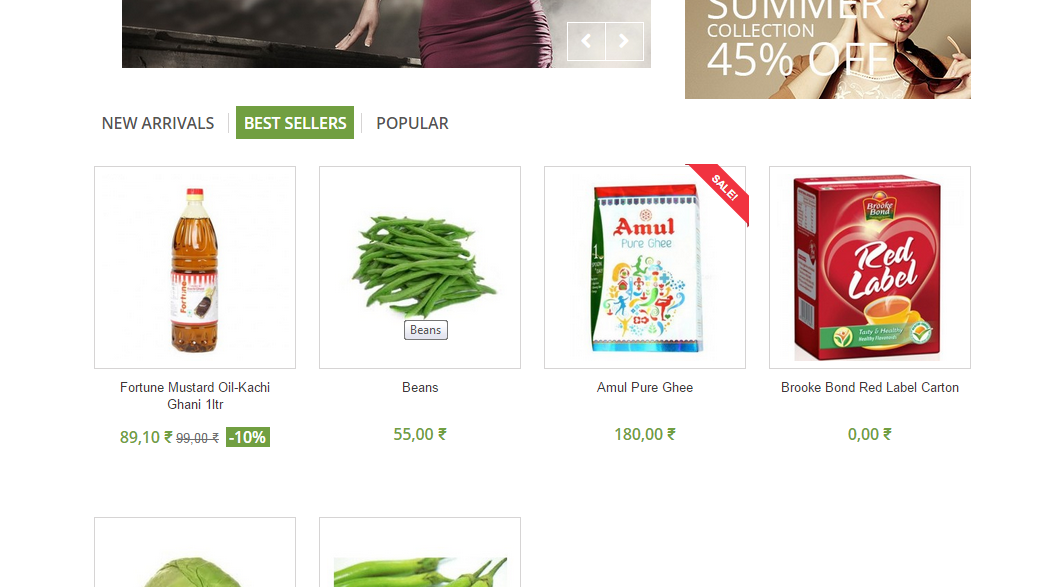Click the next slide arrow on the banner
The height and width of the screenshot is (587, 1055).
624,41
